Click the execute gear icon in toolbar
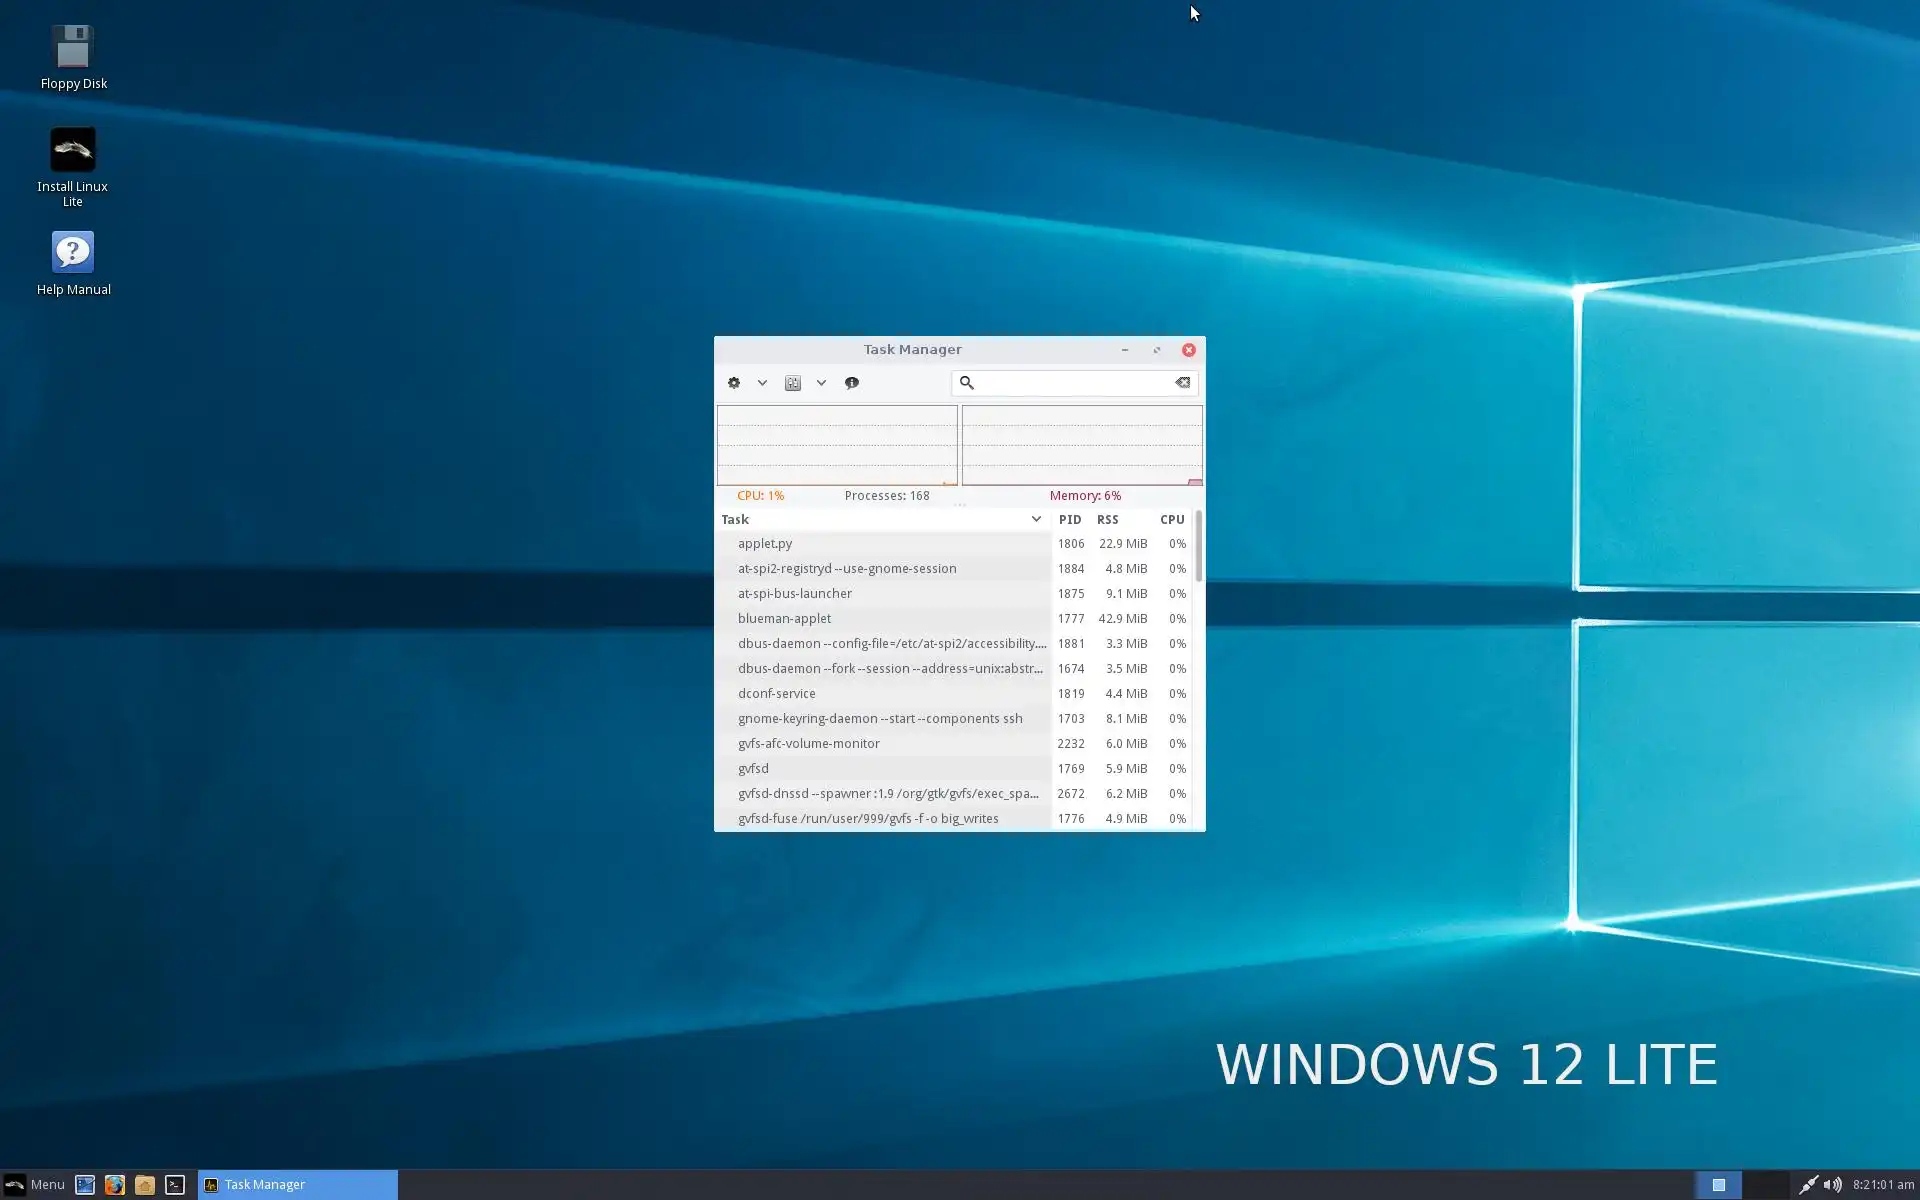 734,383
